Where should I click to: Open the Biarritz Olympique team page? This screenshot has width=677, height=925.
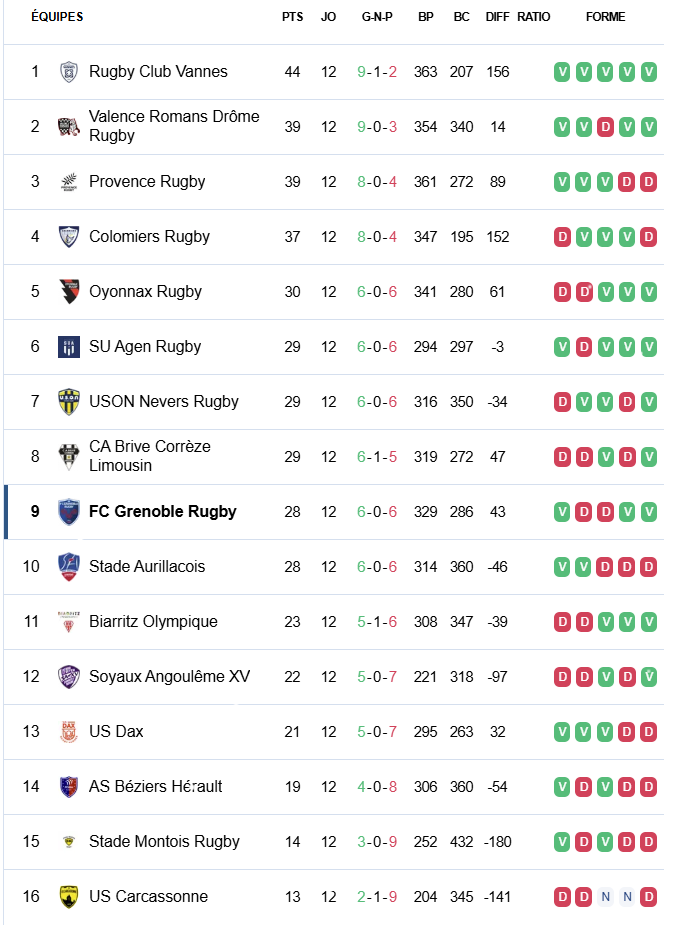[x=153, y=622]
